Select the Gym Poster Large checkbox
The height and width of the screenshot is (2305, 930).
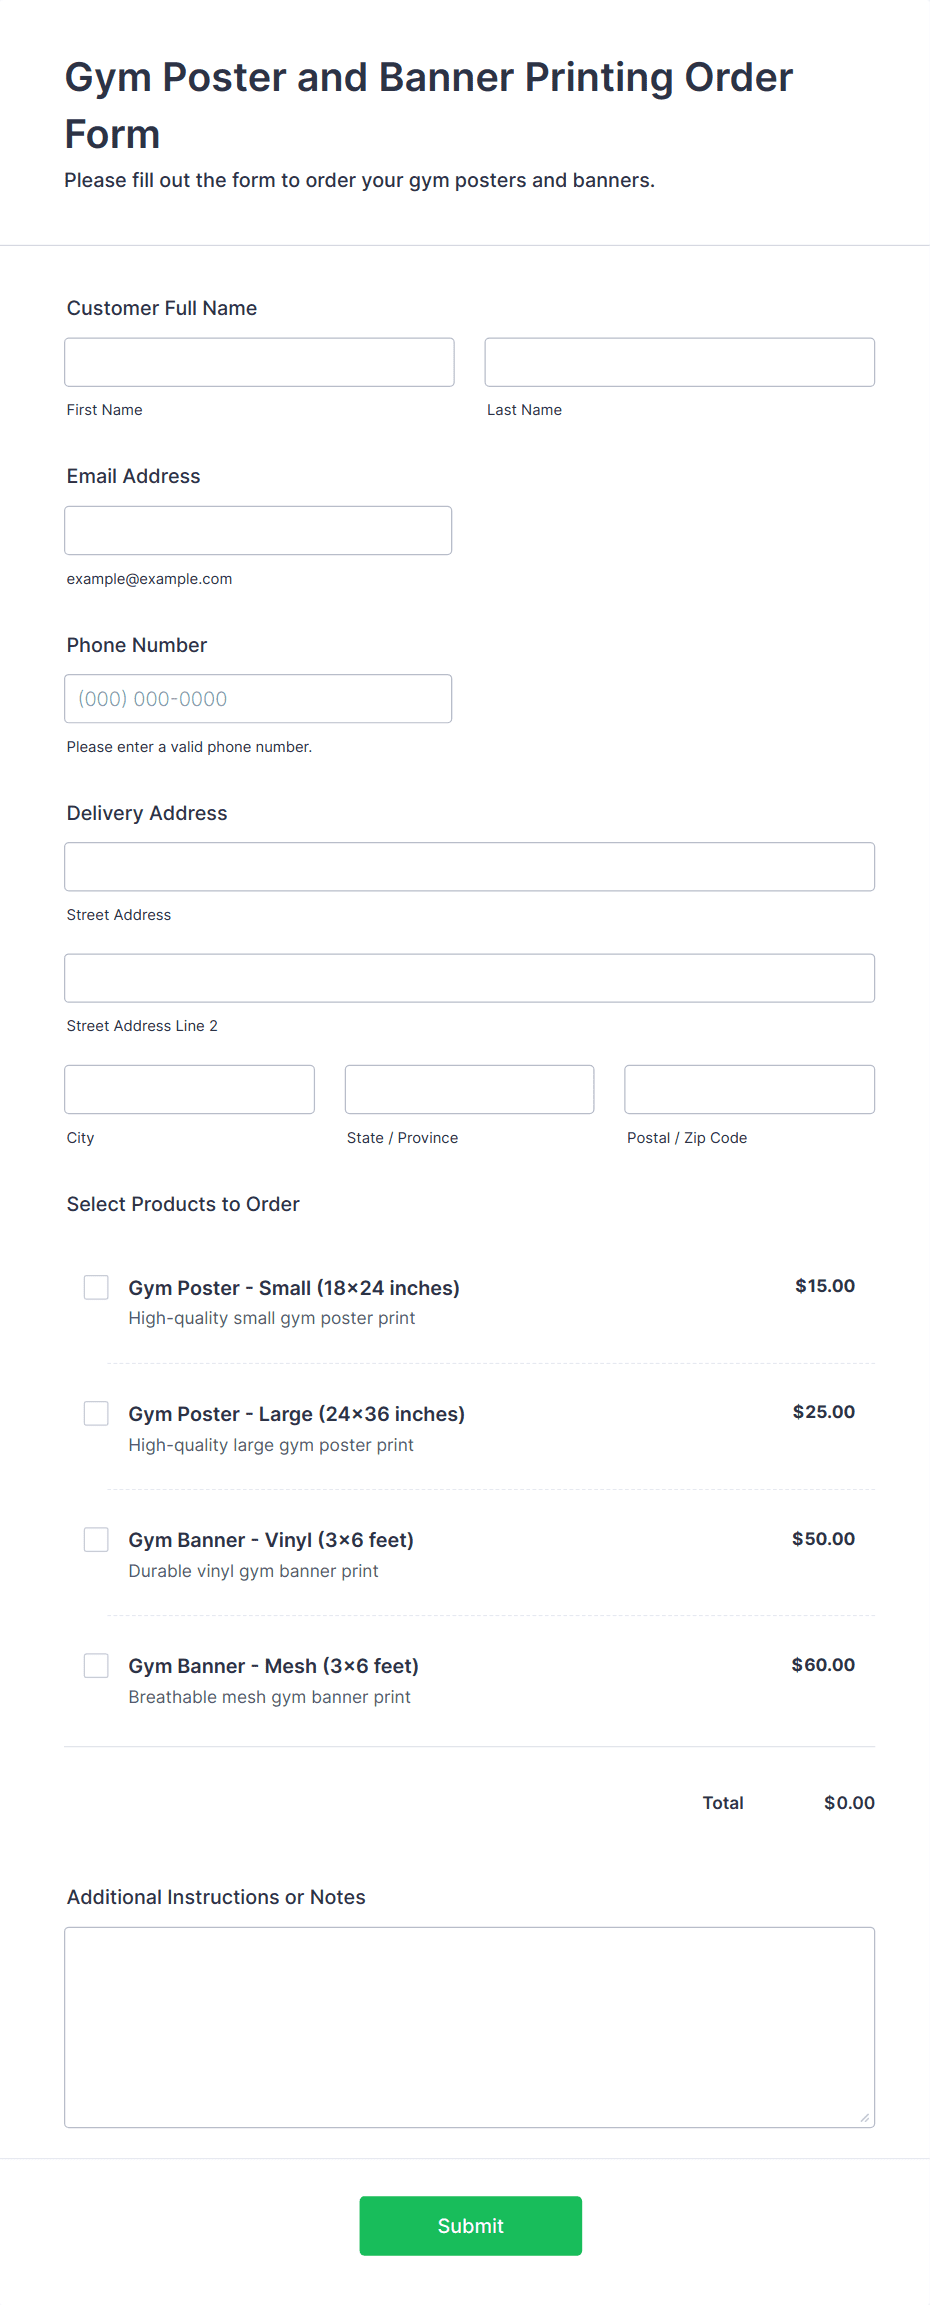pos(96,1413)
